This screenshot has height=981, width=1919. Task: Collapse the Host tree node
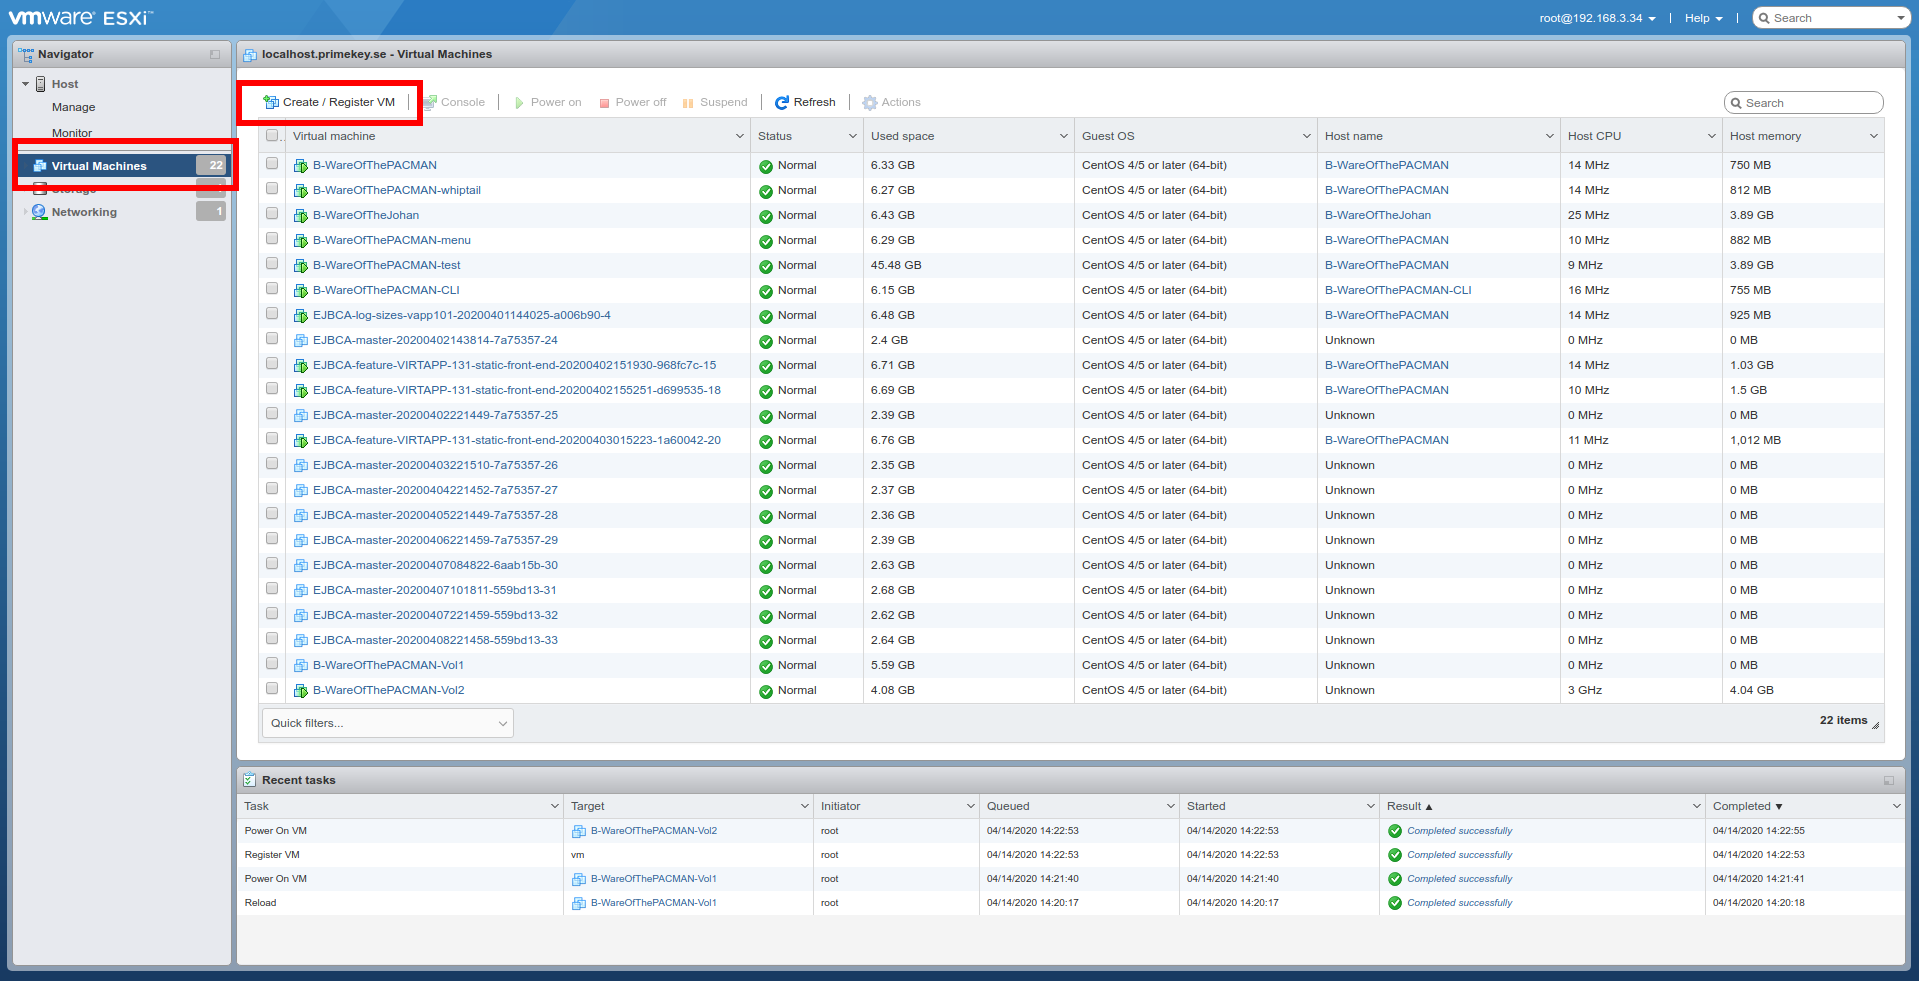pyautogui.click(x=25, y=84)
